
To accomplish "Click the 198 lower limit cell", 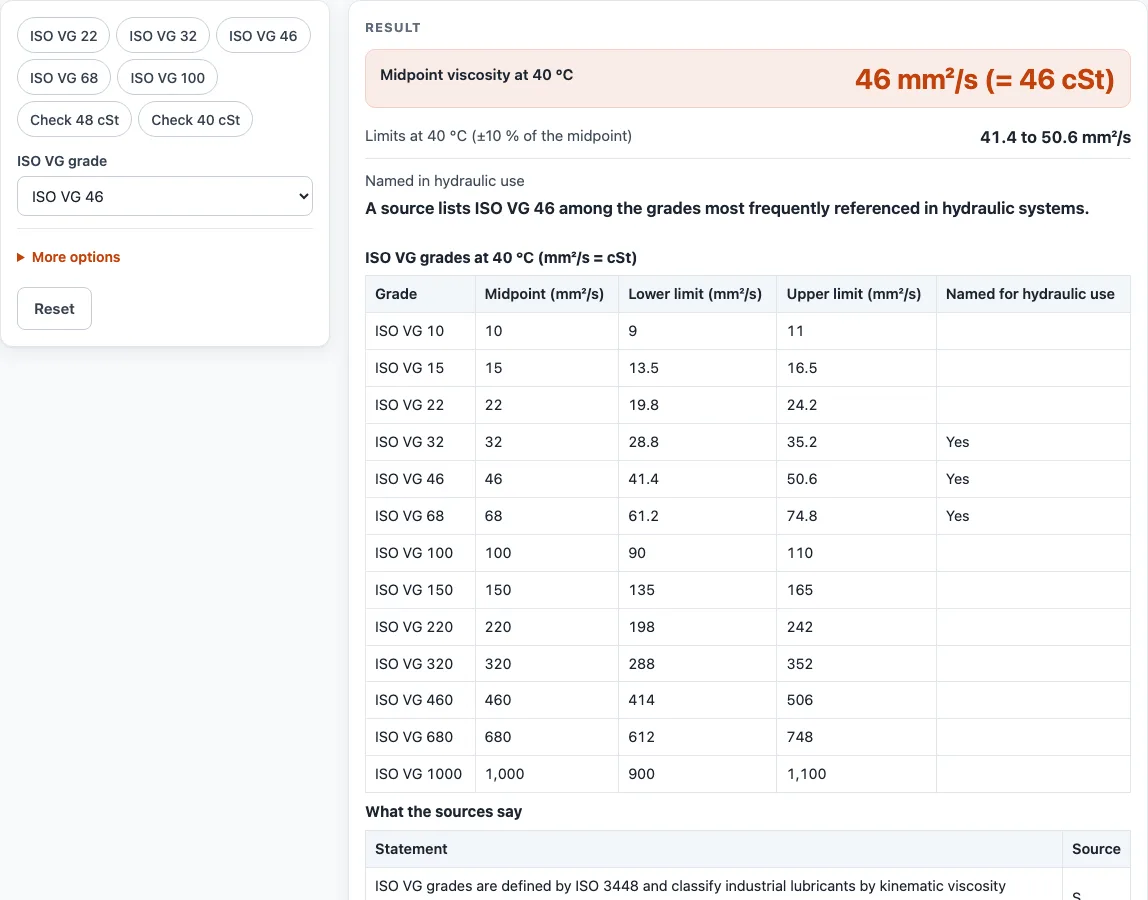I will [698, 627].
